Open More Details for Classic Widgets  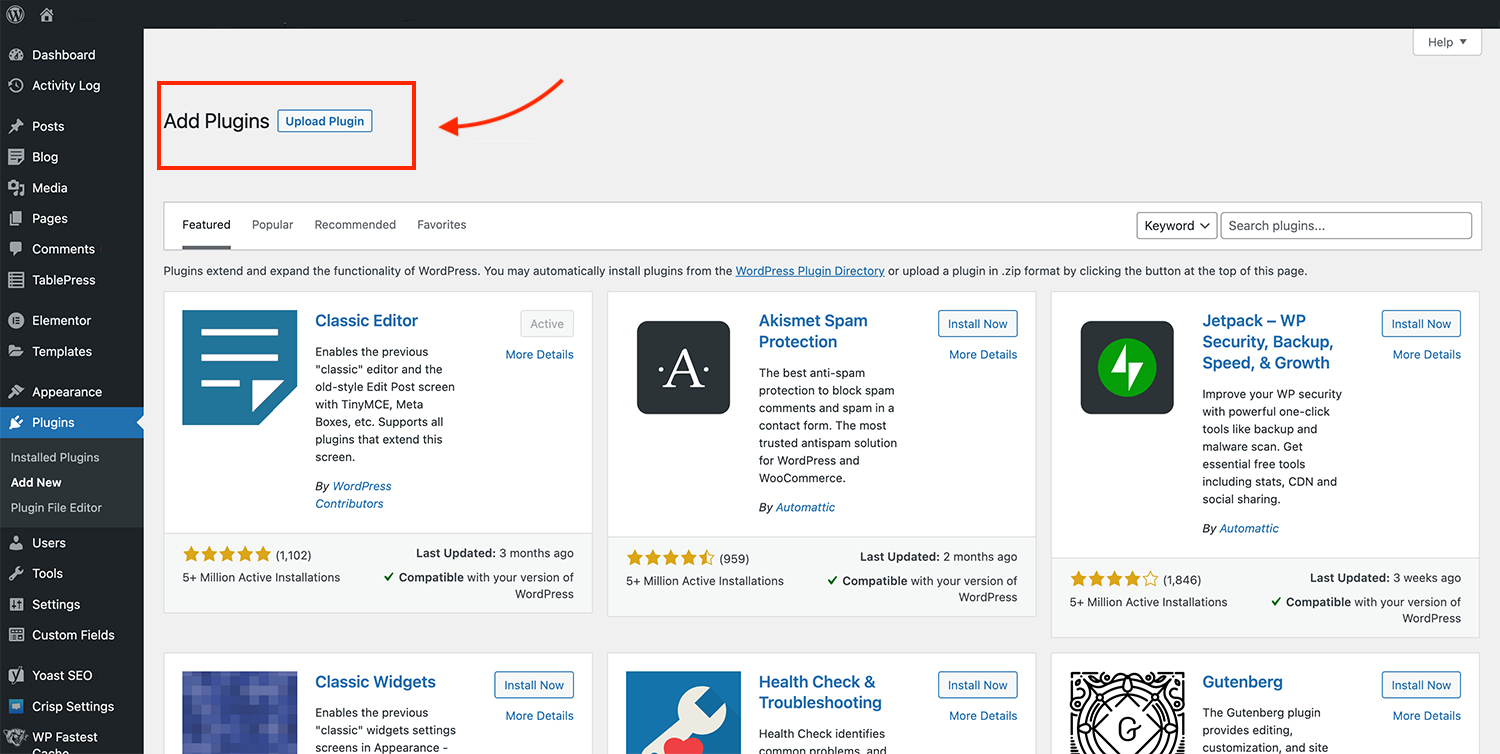point(539,716)
